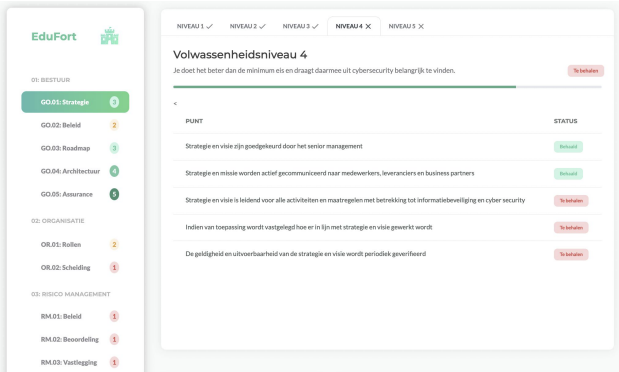Screen dimensions: 619x372
Task: Select row 'De geldigheid en uitvoerbaarheid van de strategie'
Action: [x=387, y=254]
